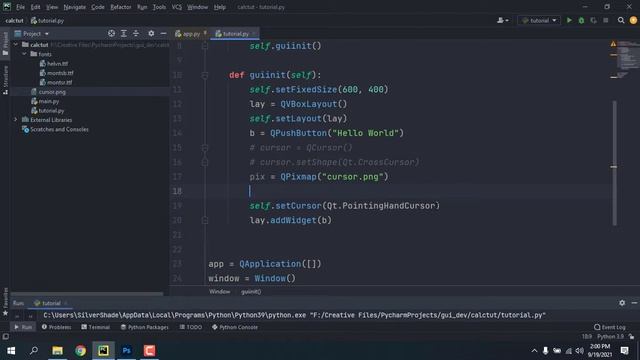640x360 pixels.
Task: Open the Problems tool window
Action: pyautogui.click(x=56, y=327)
